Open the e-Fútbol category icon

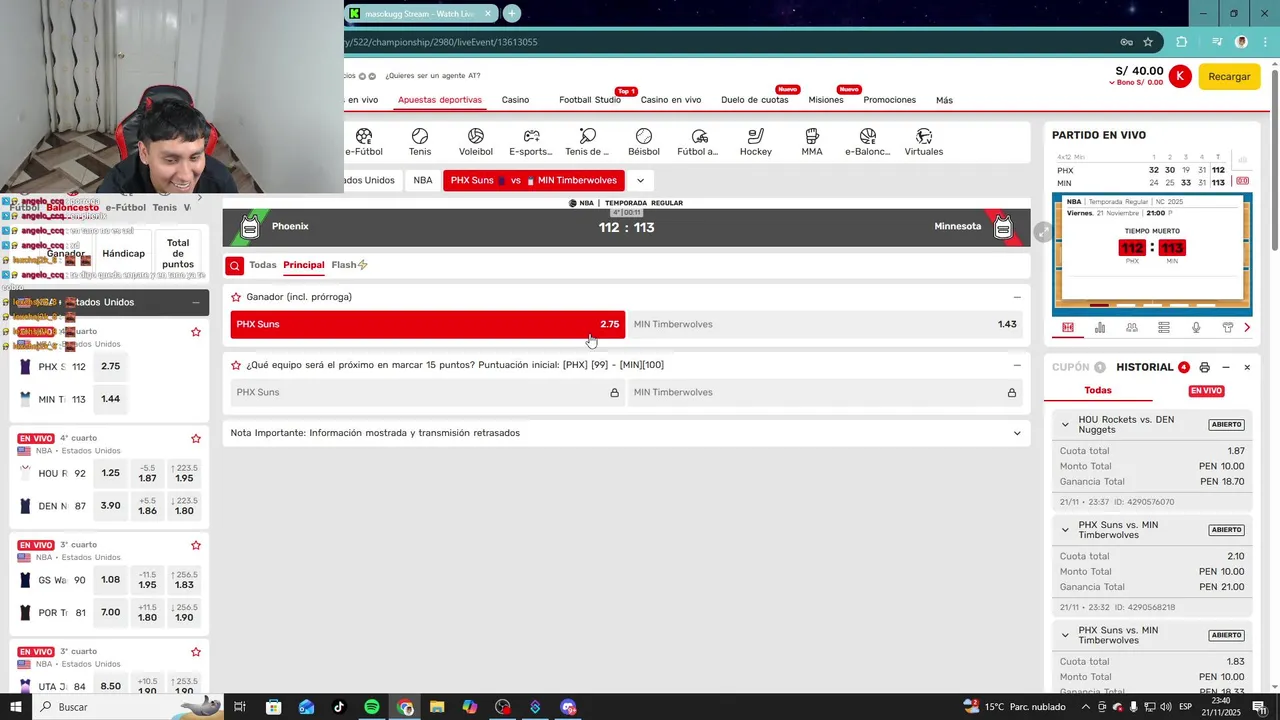[x=364, y=142]
